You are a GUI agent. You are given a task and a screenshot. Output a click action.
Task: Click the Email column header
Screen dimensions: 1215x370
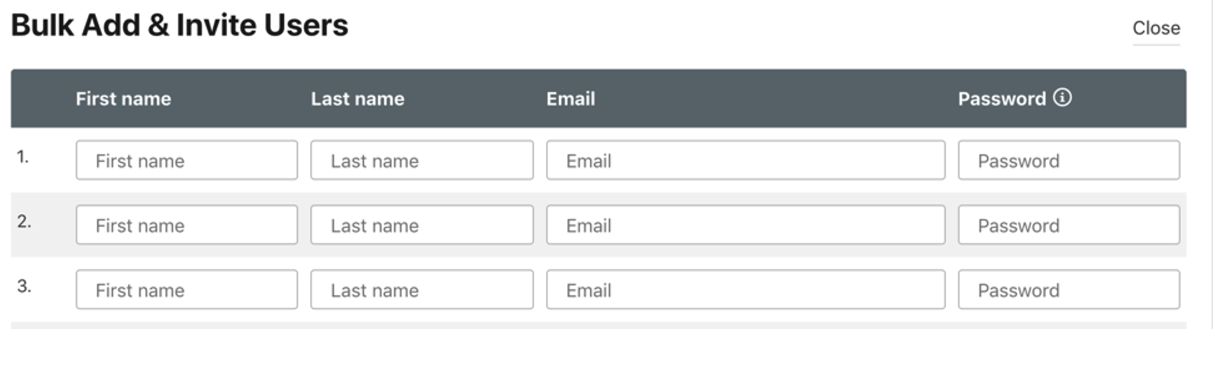pyautogui.click(x=571, y=99)
